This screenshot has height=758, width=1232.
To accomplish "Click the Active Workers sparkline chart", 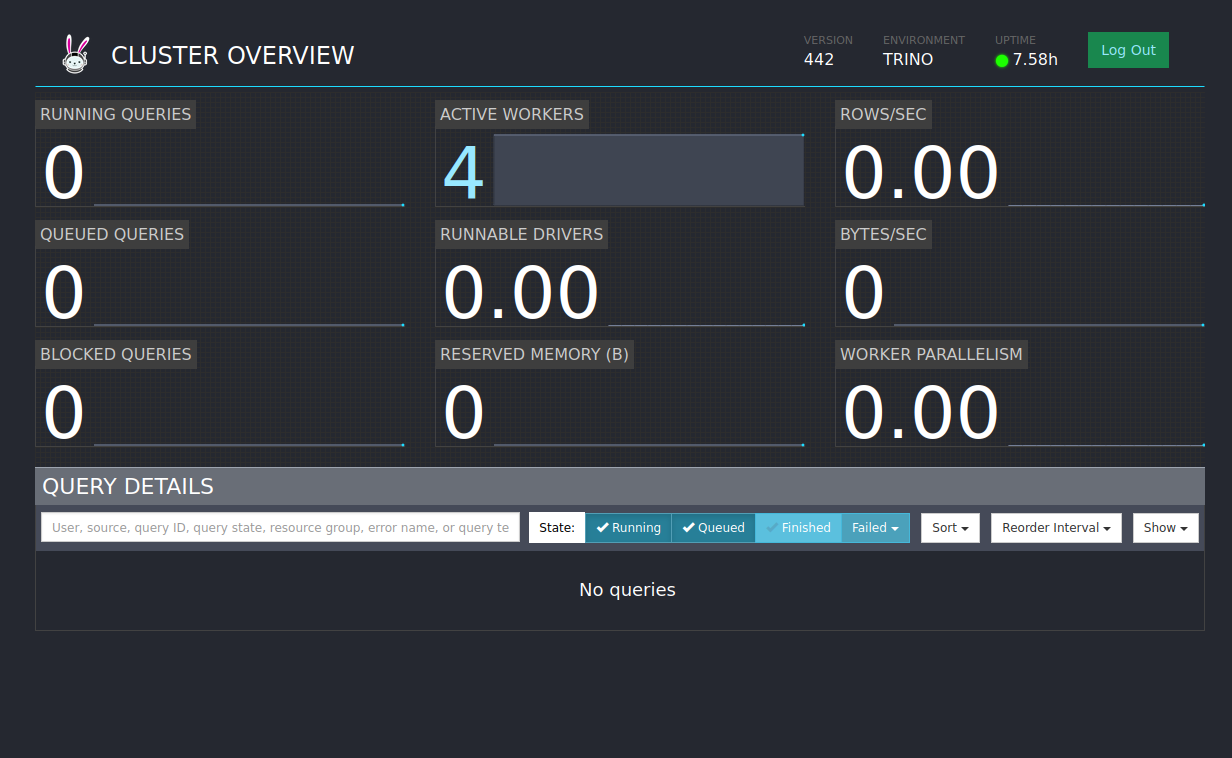I will point(648,170).
